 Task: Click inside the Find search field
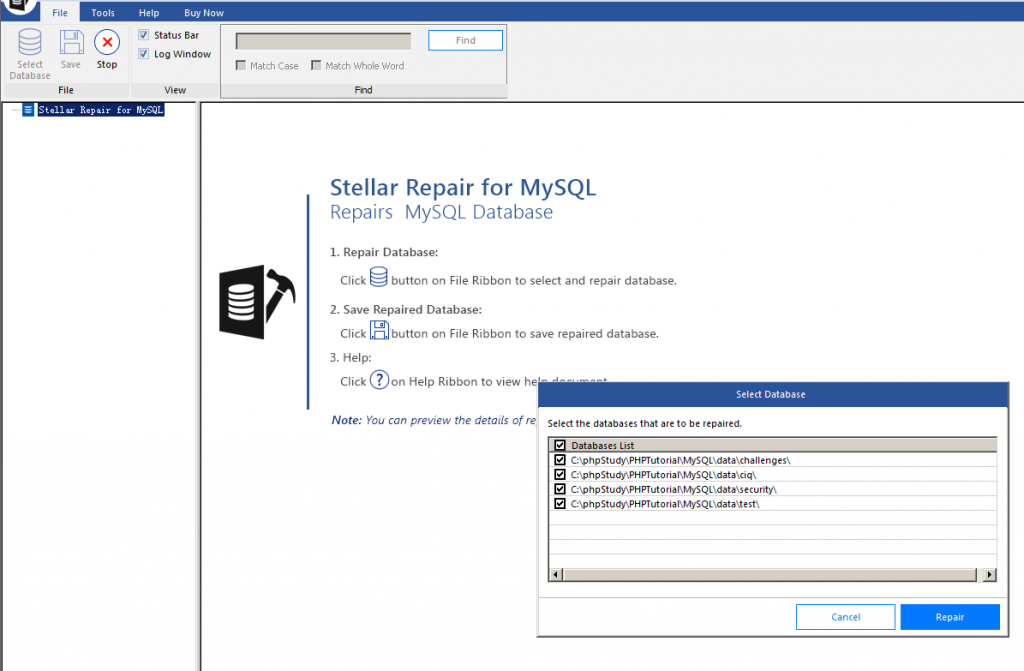pos(321,40)
